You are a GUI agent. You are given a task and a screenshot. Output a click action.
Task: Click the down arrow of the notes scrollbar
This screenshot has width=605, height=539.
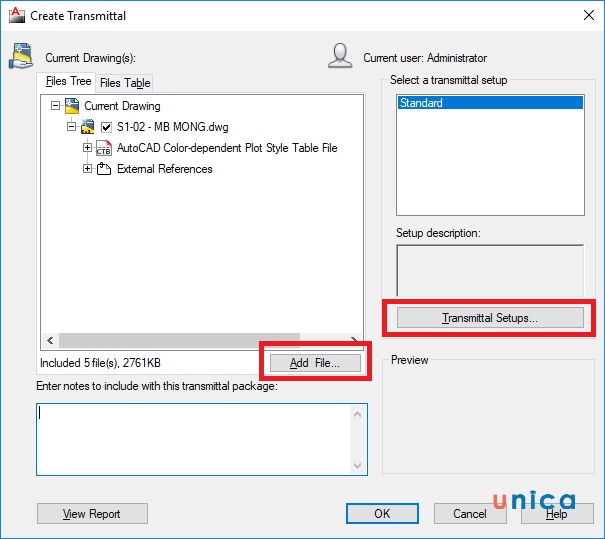pyautogui.click(x=357, y=466)
